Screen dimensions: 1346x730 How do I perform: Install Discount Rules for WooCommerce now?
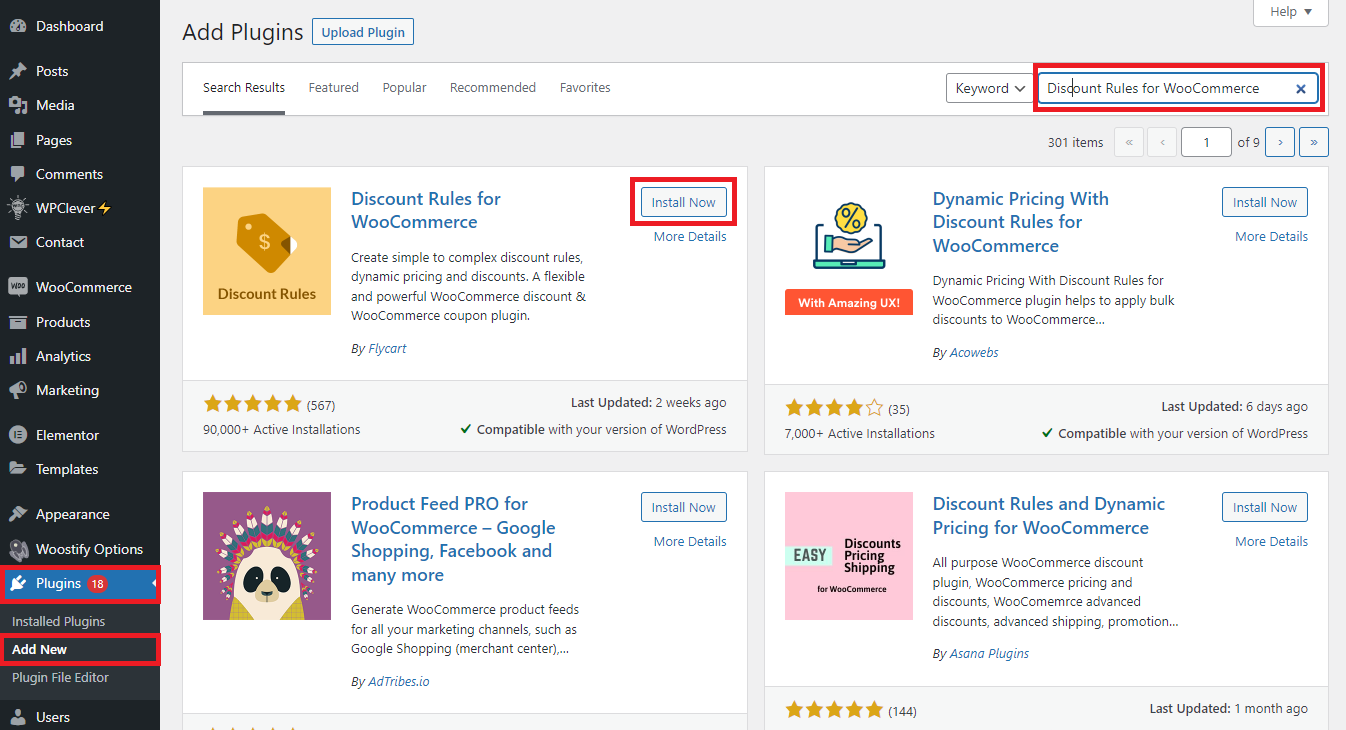684,202
